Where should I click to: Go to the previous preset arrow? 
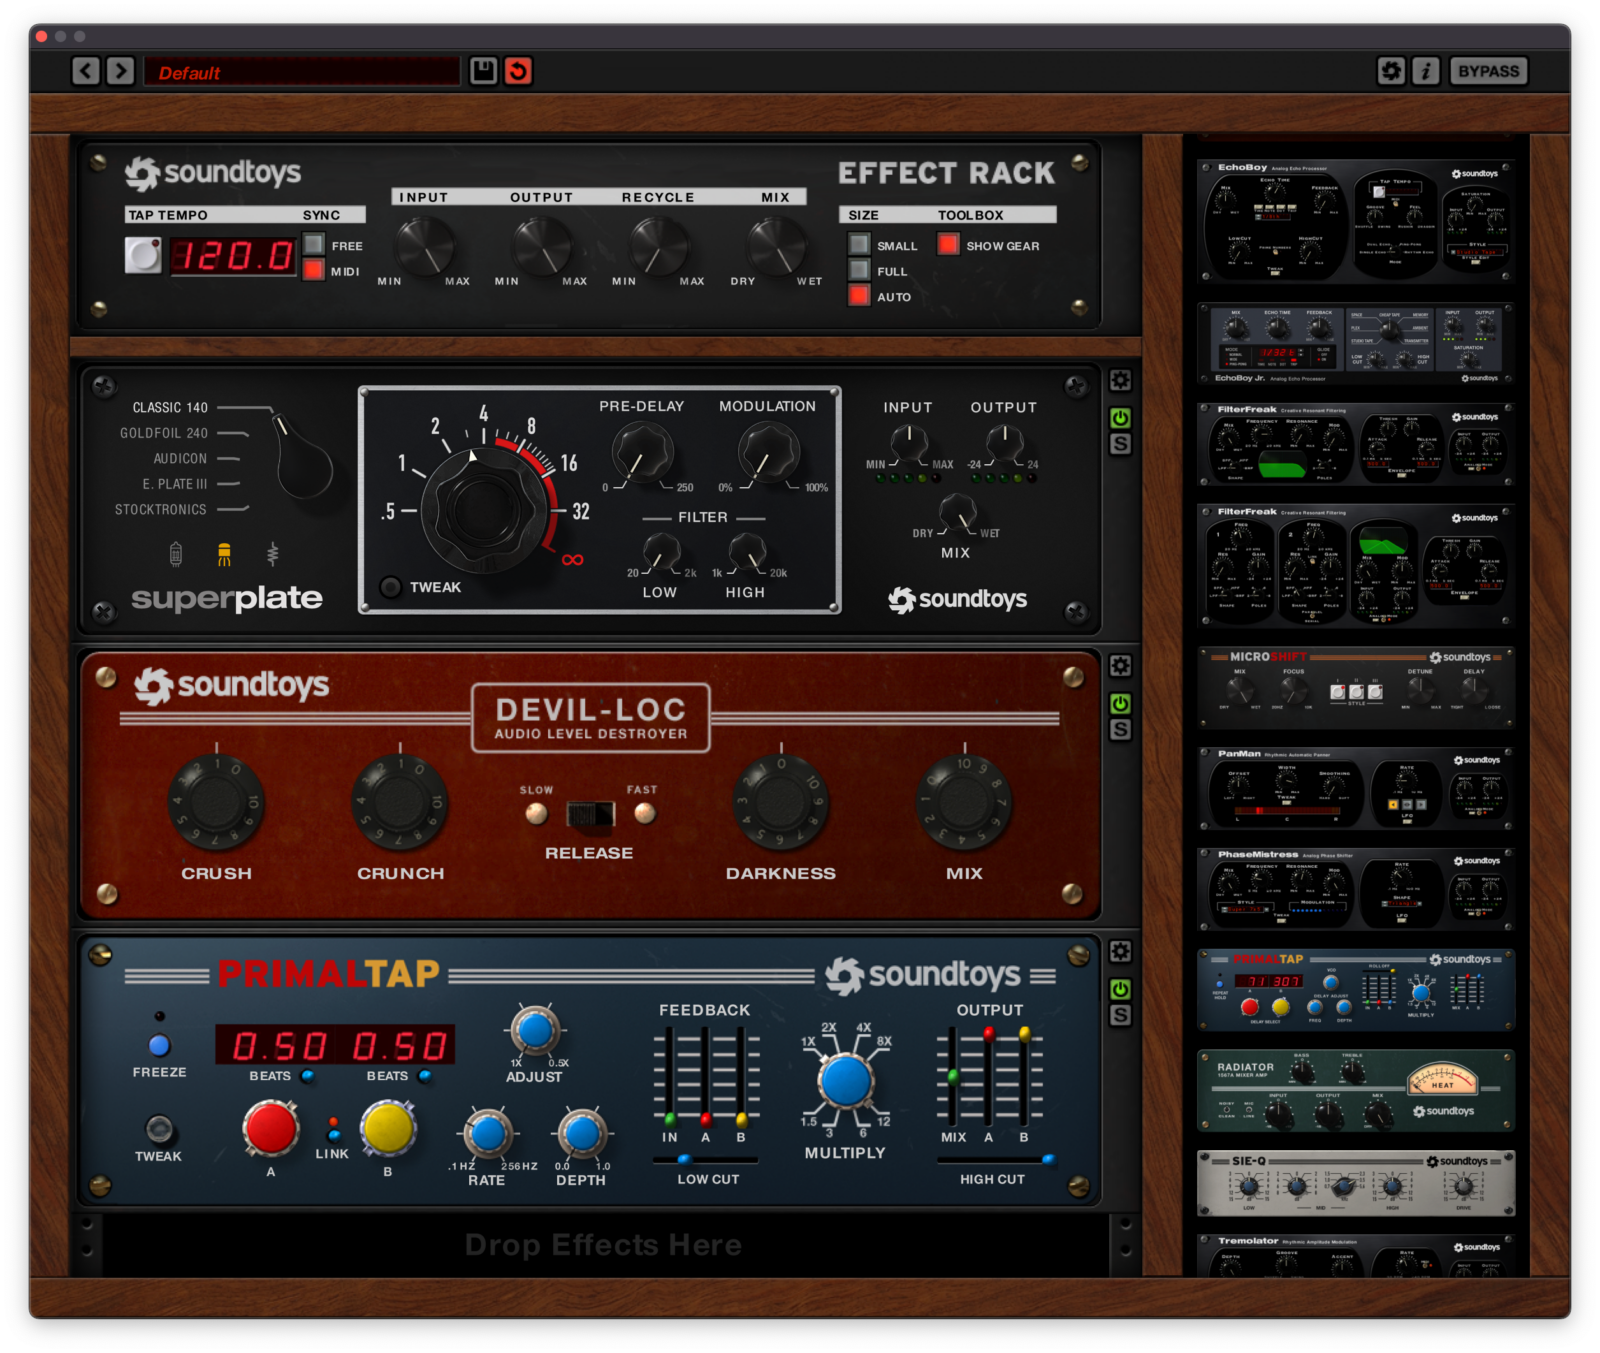tap(86, 71)
